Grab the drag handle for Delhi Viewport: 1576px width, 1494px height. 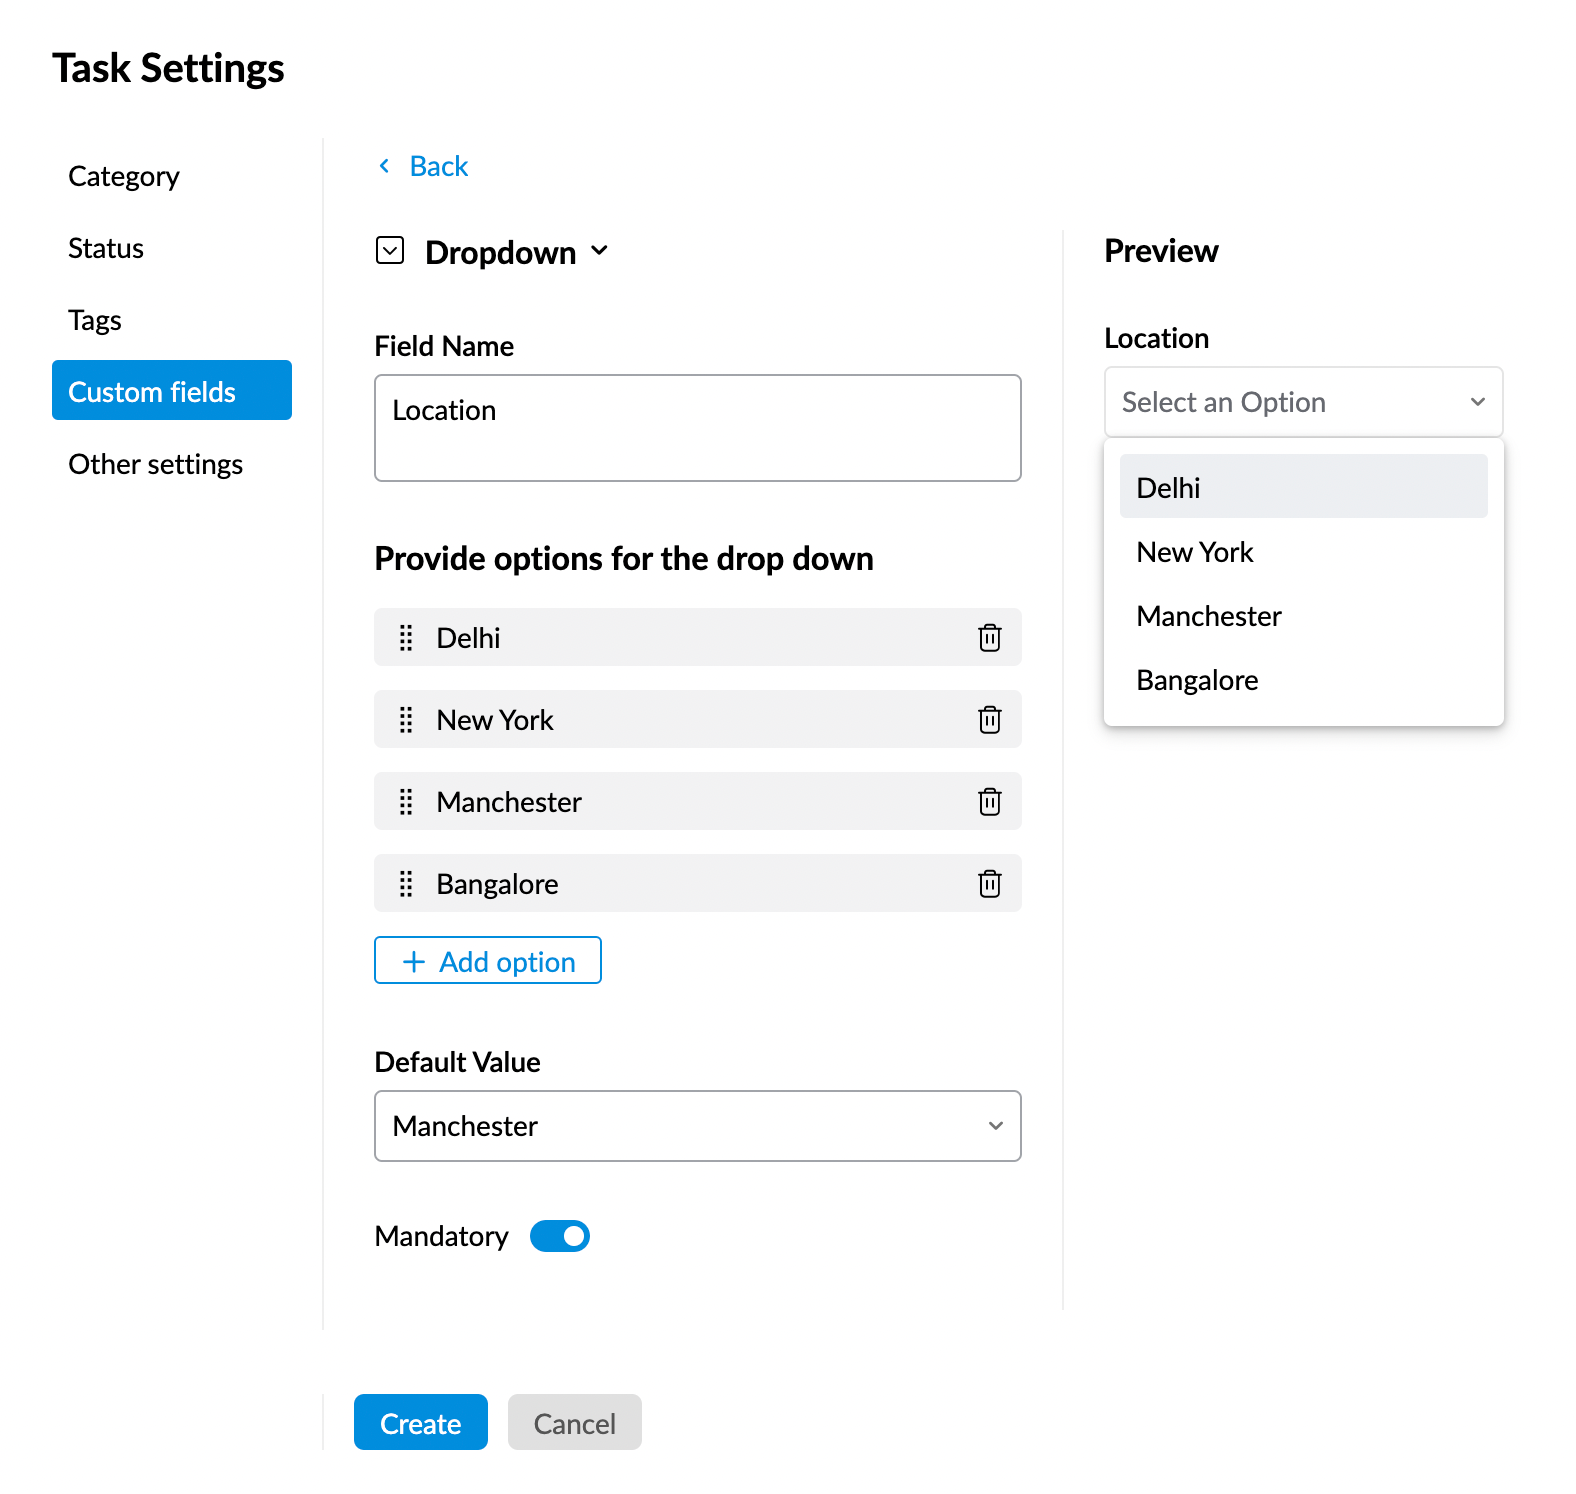[x=406, y=638]
